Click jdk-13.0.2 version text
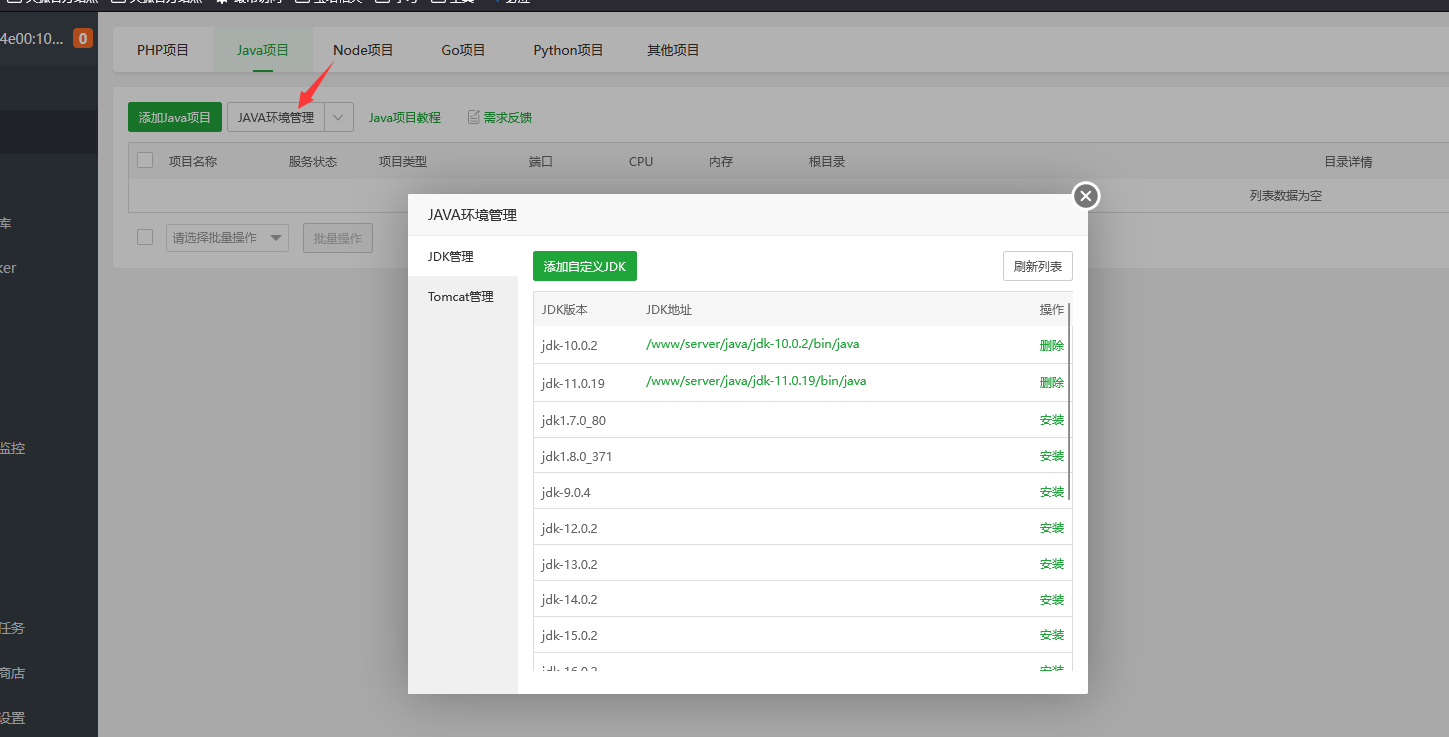This screenshot has height=737, width=1449. [569, 564]
